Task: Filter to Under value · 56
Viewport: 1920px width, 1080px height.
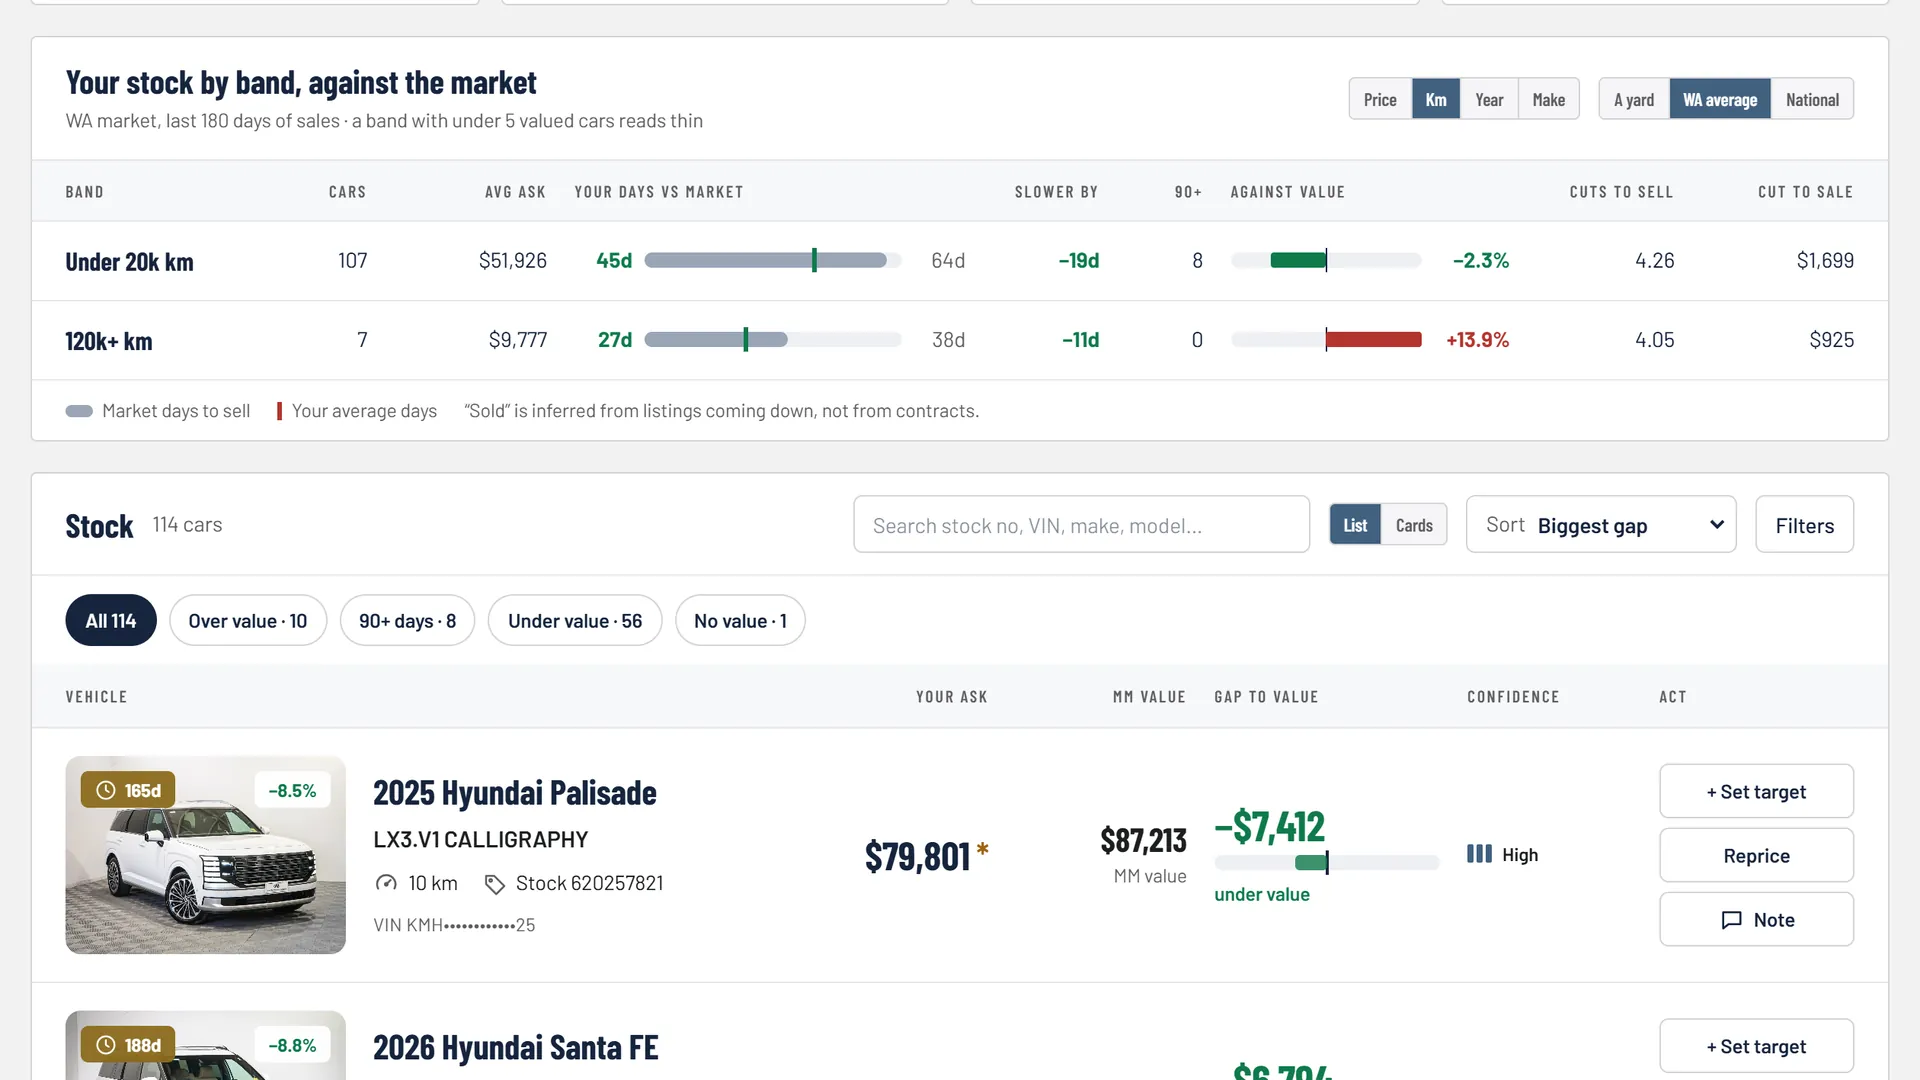Action: pyautogui.click(x=575, y=621)
